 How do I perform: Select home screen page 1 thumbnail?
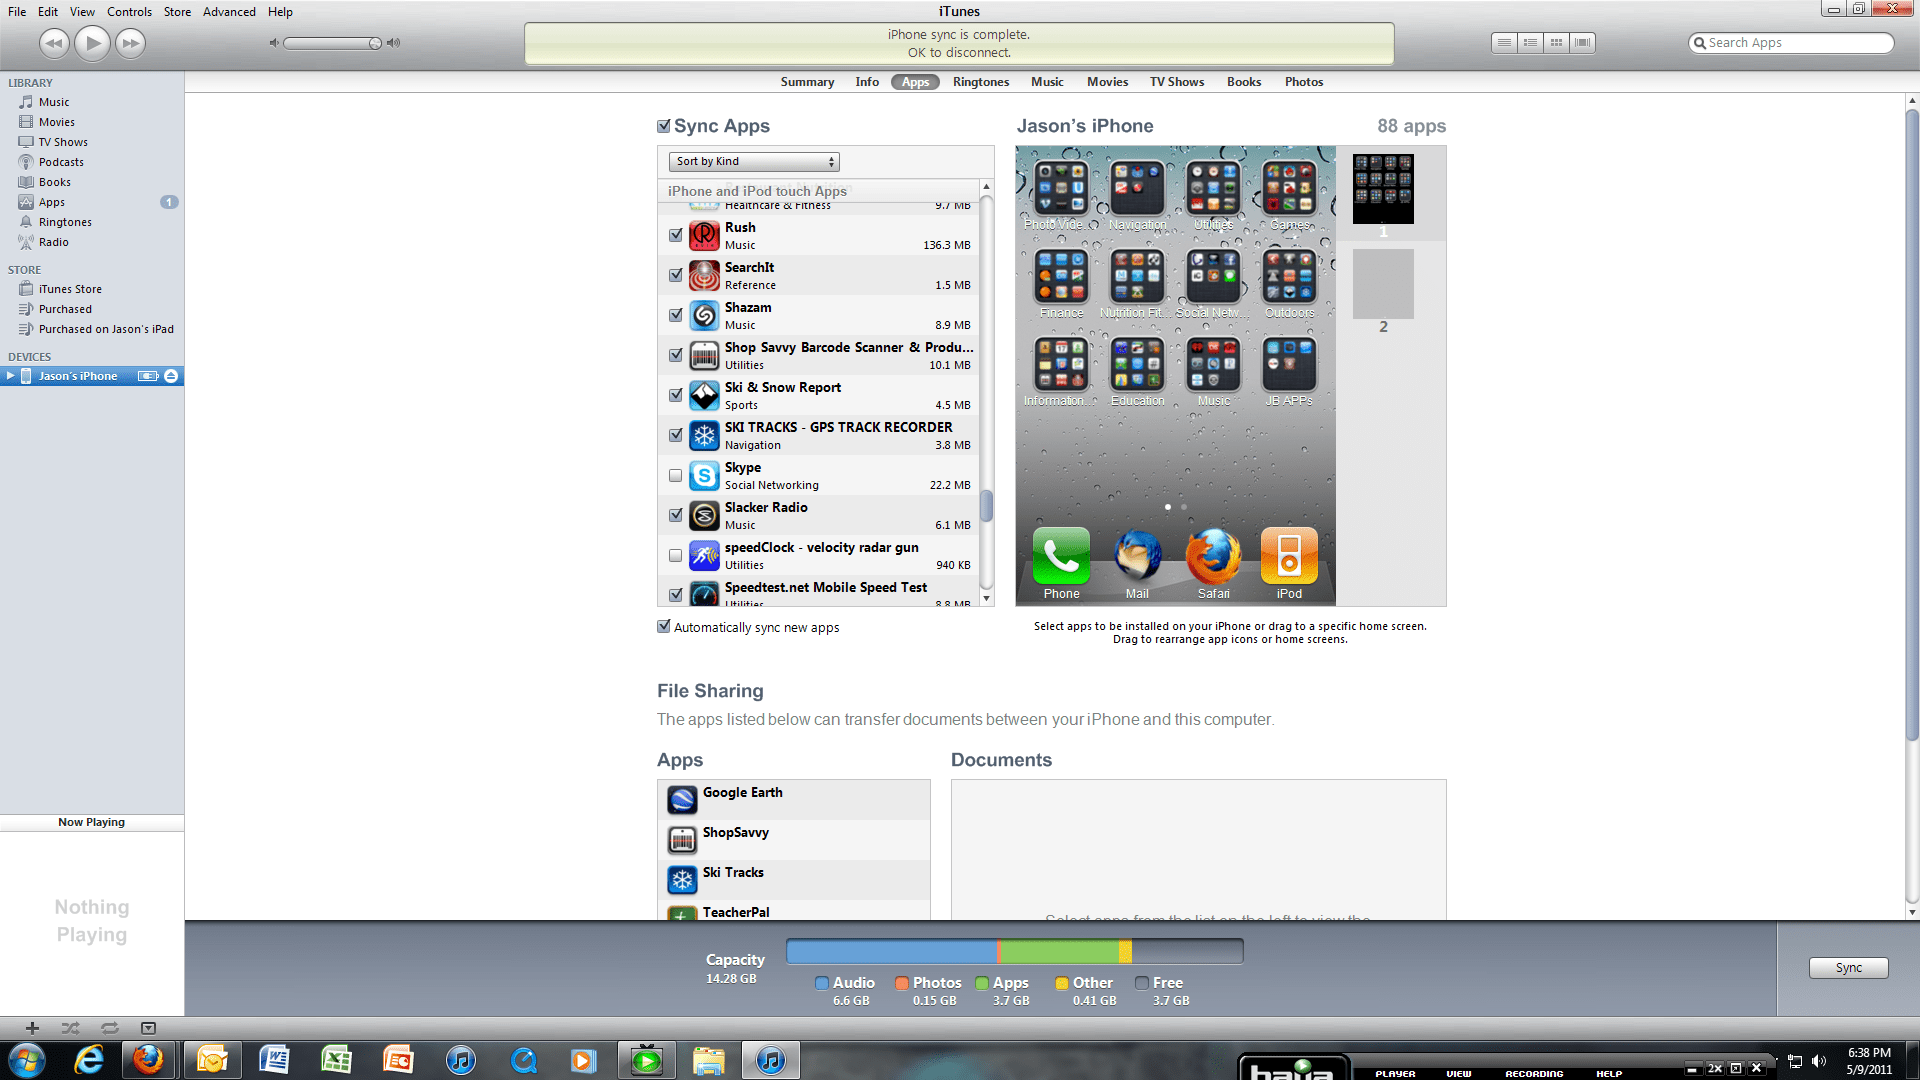tap(1383, 189)
